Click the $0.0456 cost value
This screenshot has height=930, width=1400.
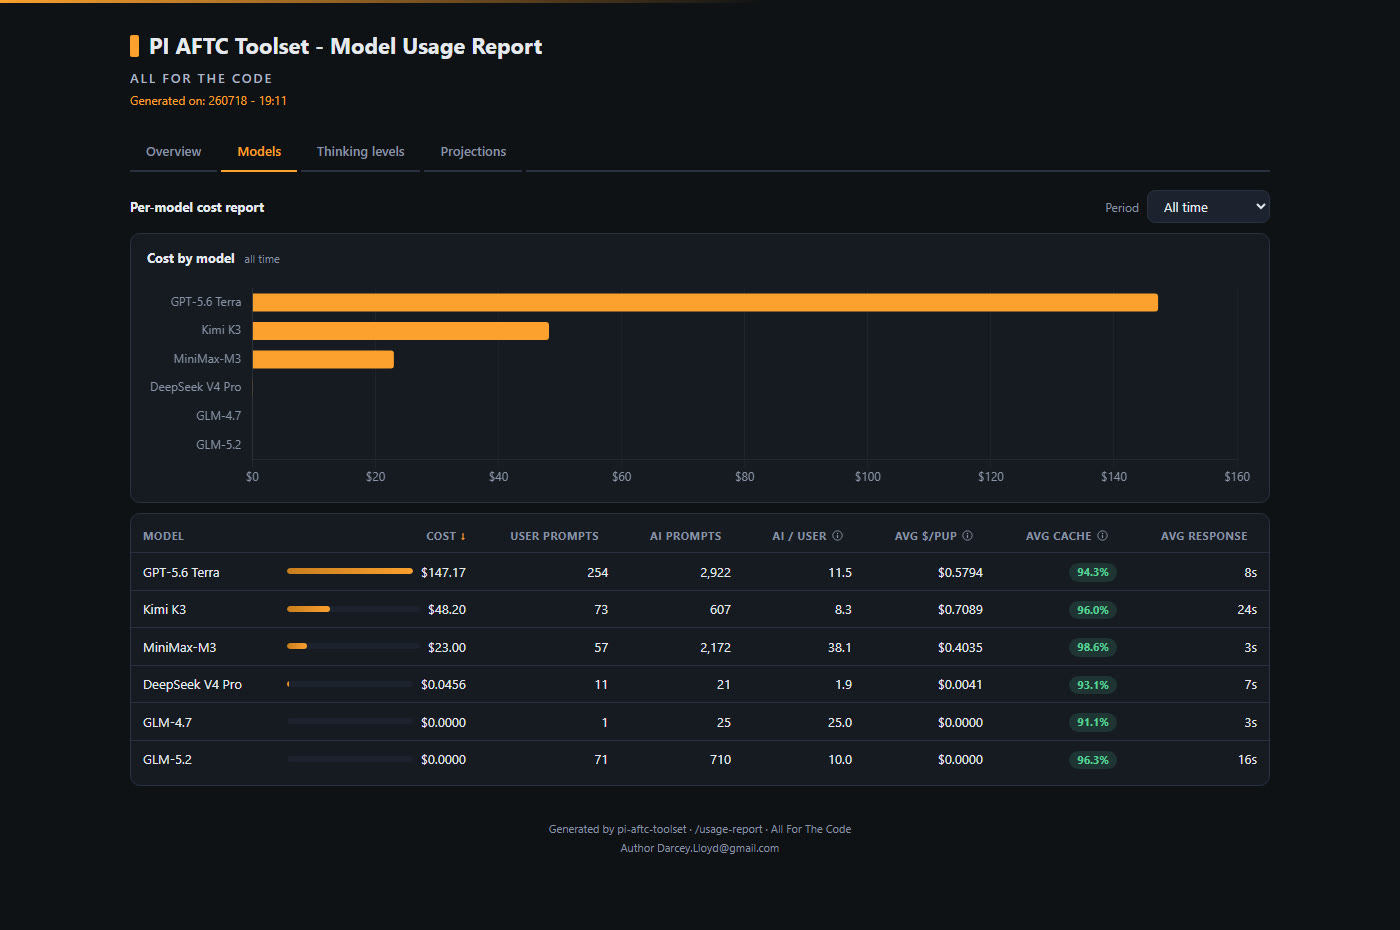(443, 685)
